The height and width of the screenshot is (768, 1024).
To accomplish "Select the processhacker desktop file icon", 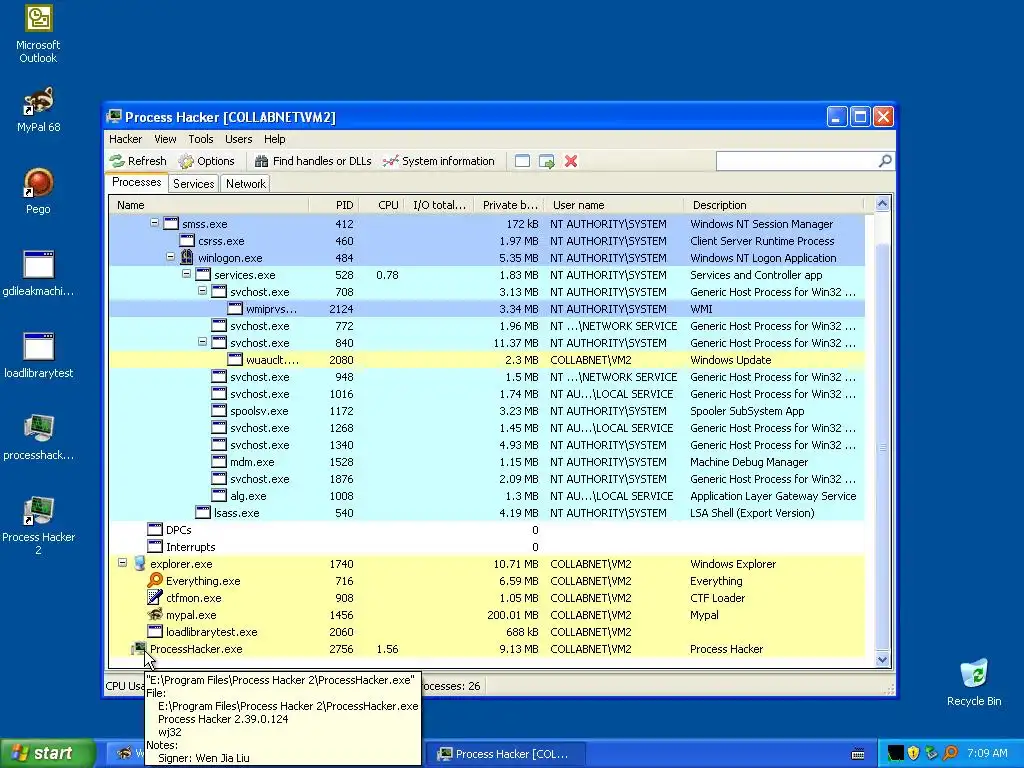I will 38,438.
